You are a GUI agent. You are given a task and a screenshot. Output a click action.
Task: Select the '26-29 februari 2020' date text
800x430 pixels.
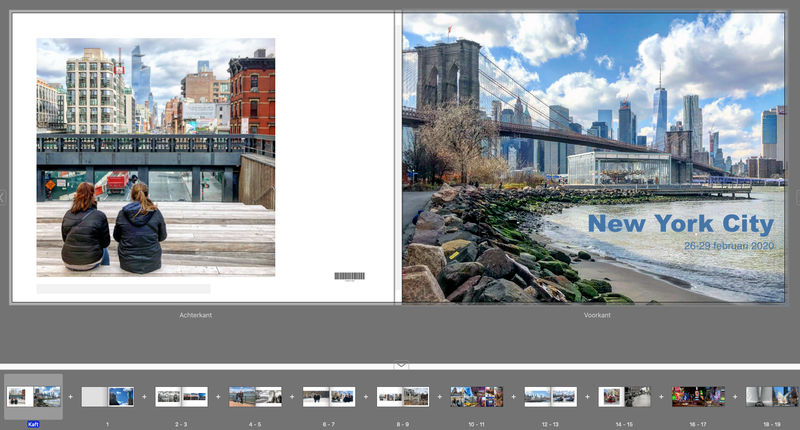pos(729,246)
